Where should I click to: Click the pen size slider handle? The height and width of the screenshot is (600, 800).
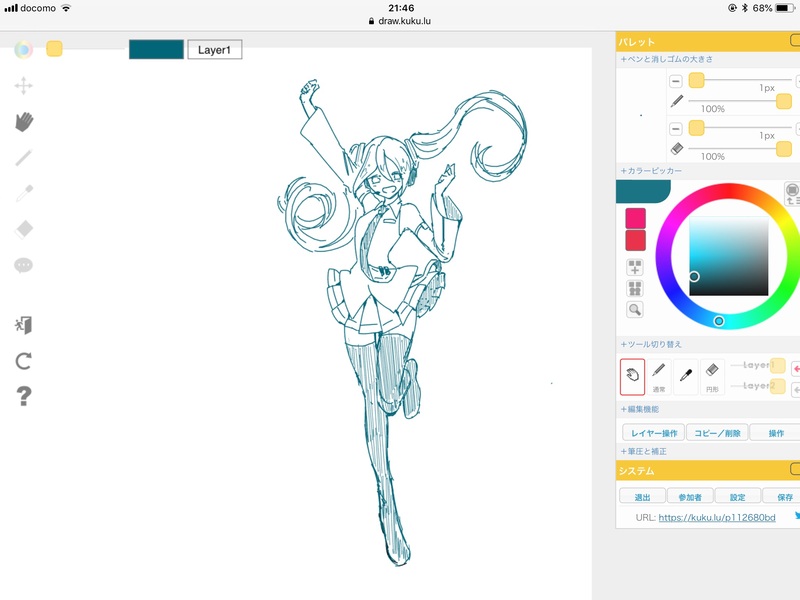pos(696,80)
